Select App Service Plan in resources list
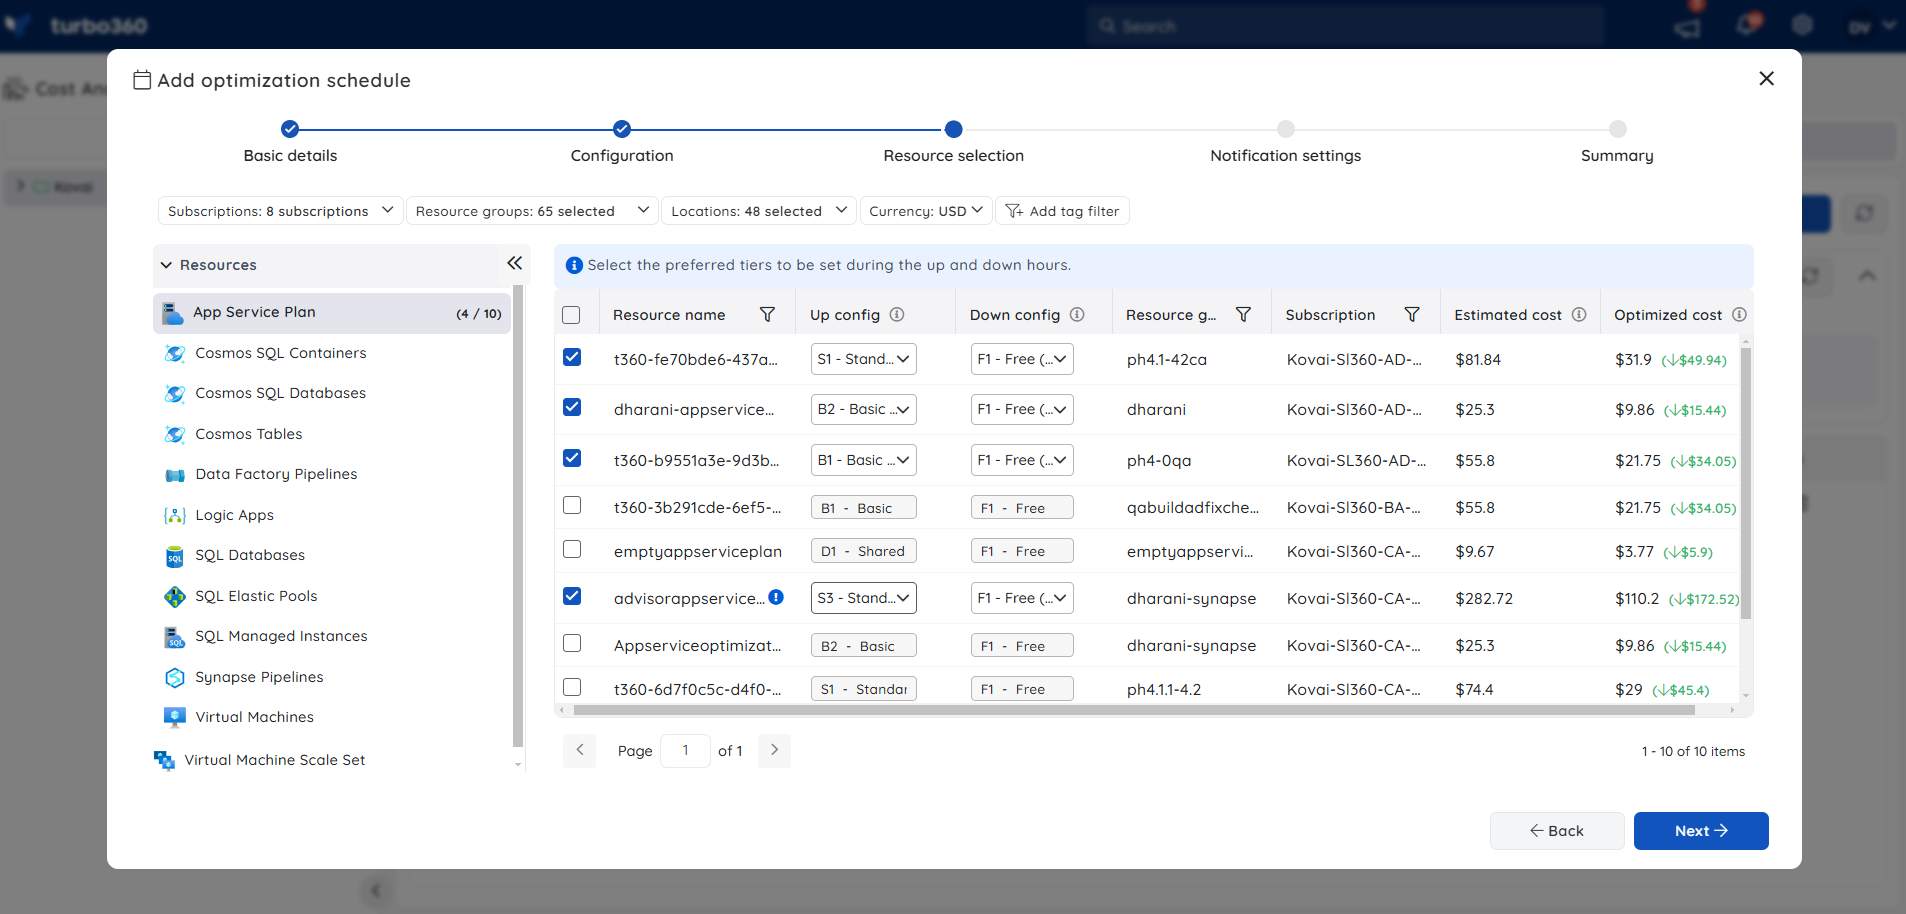Screen dimensions: 1906x914 tap(332, 313)
